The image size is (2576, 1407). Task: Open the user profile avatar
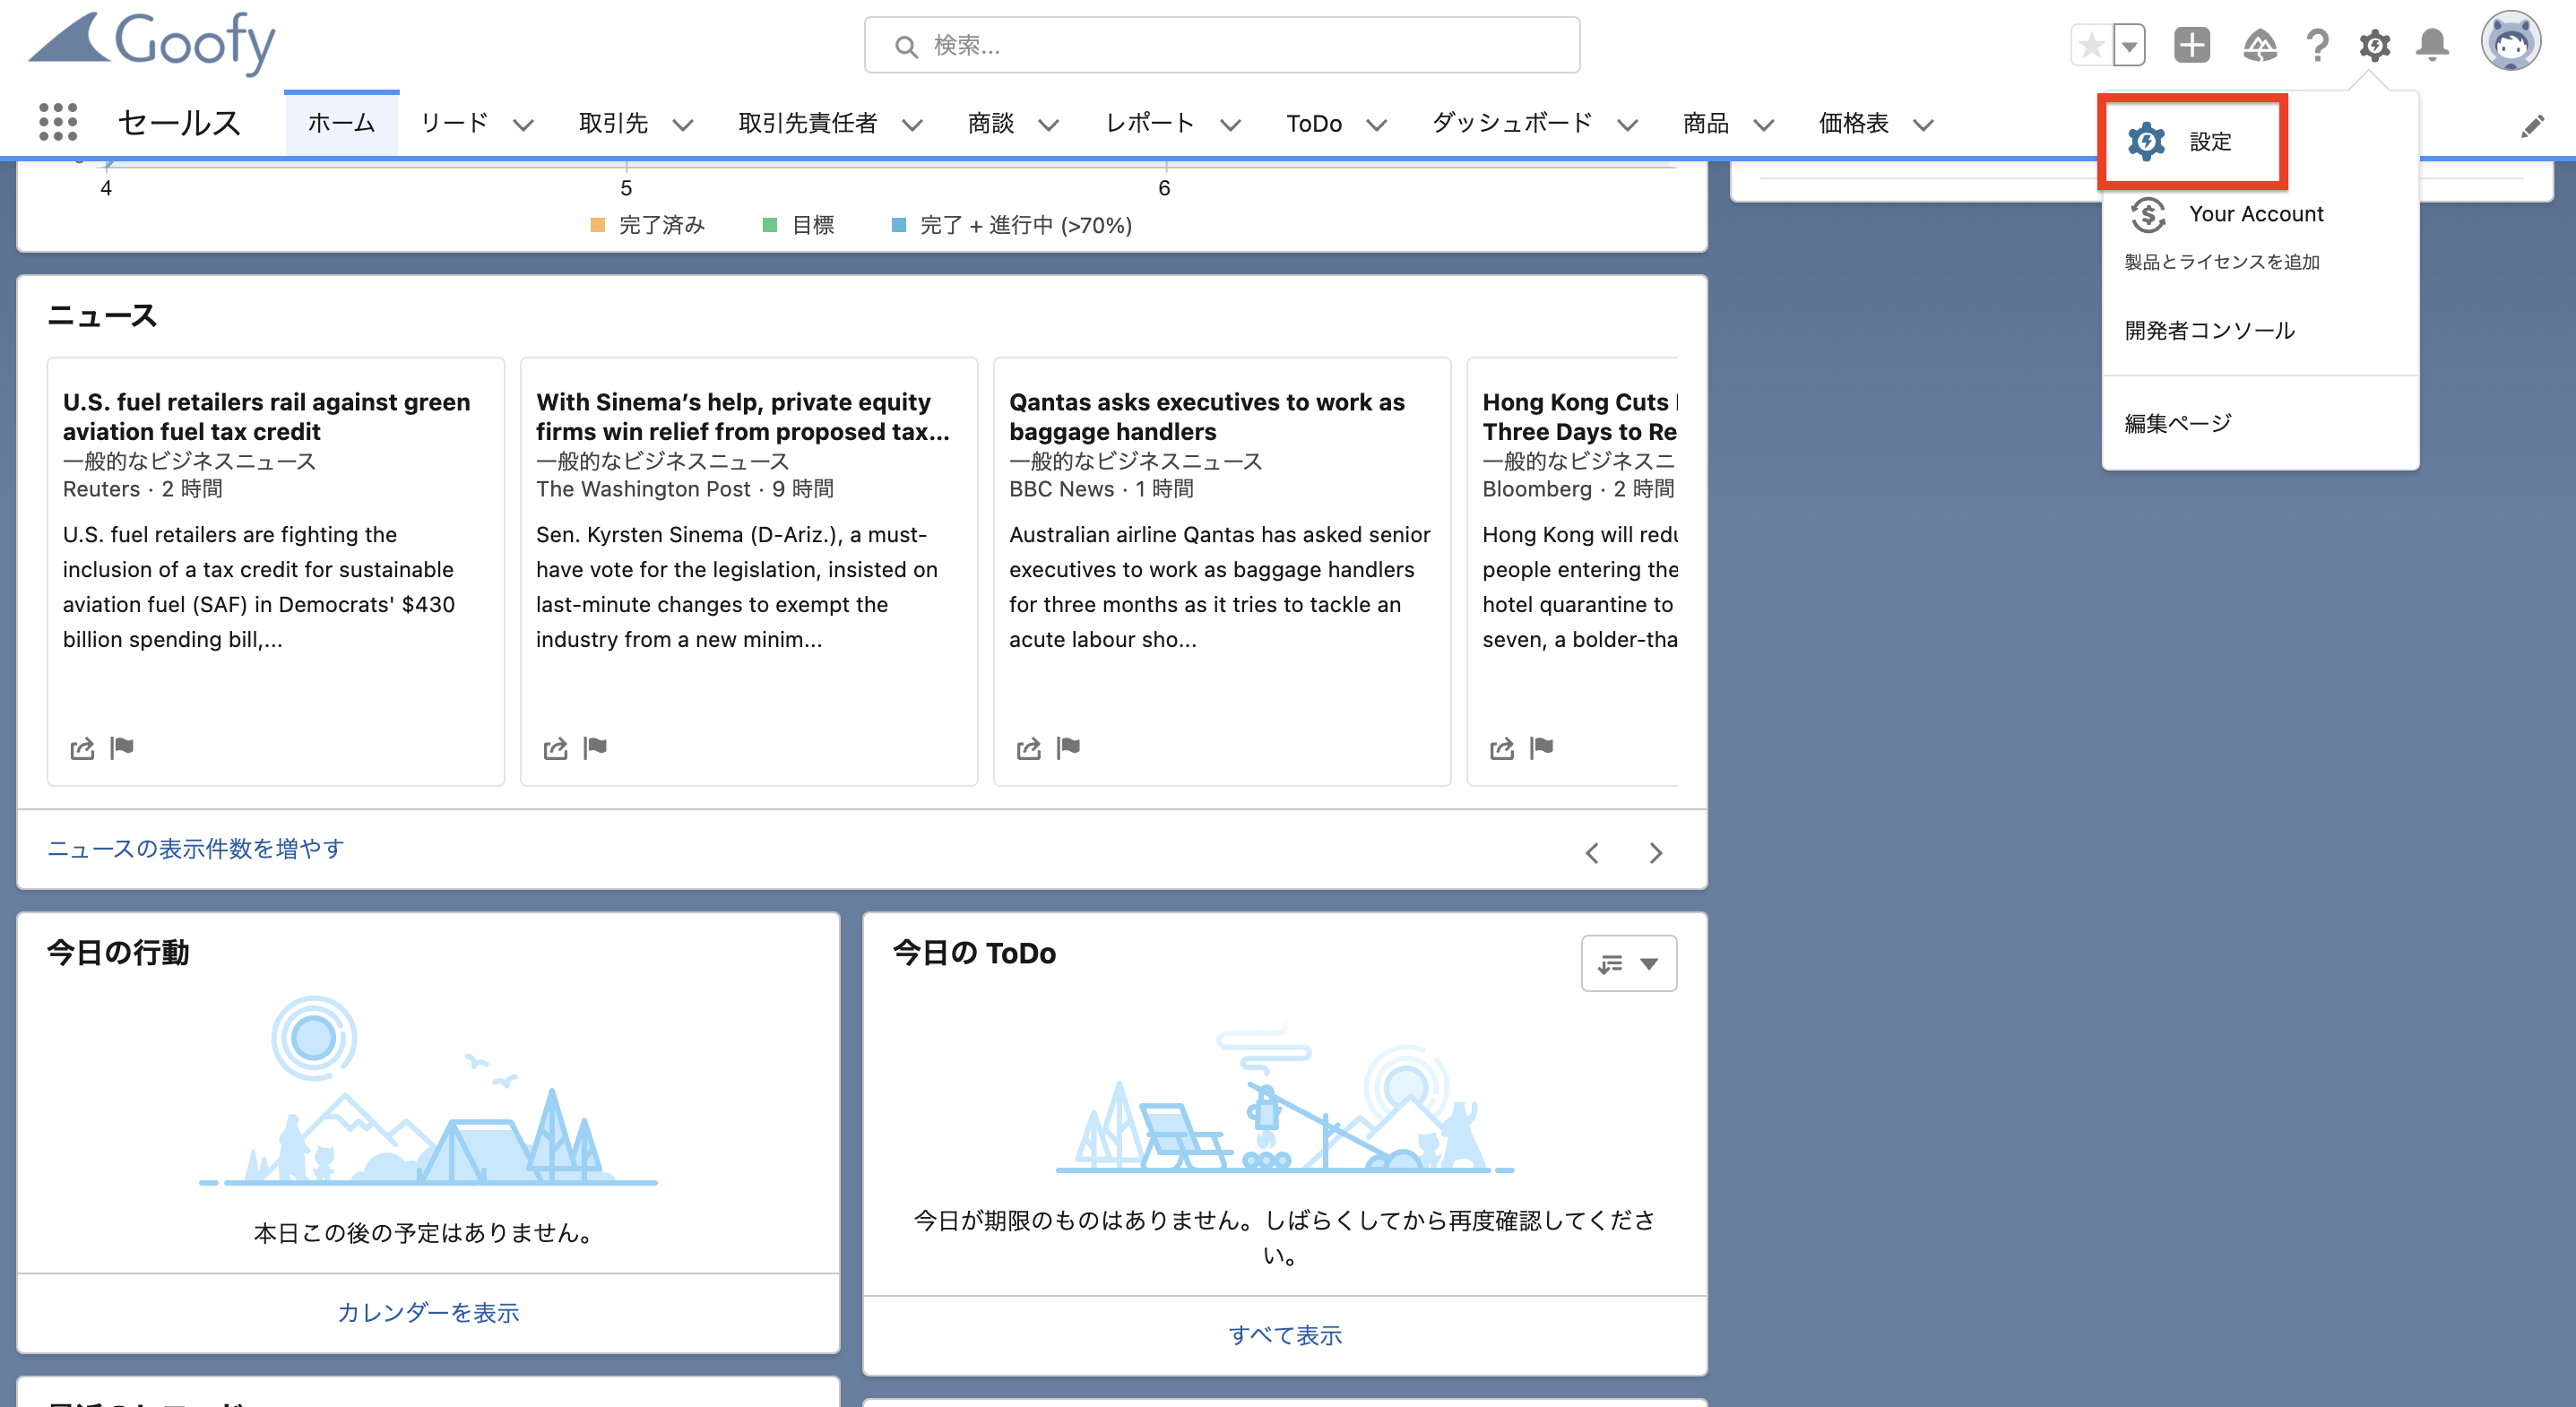[2510, 42]
